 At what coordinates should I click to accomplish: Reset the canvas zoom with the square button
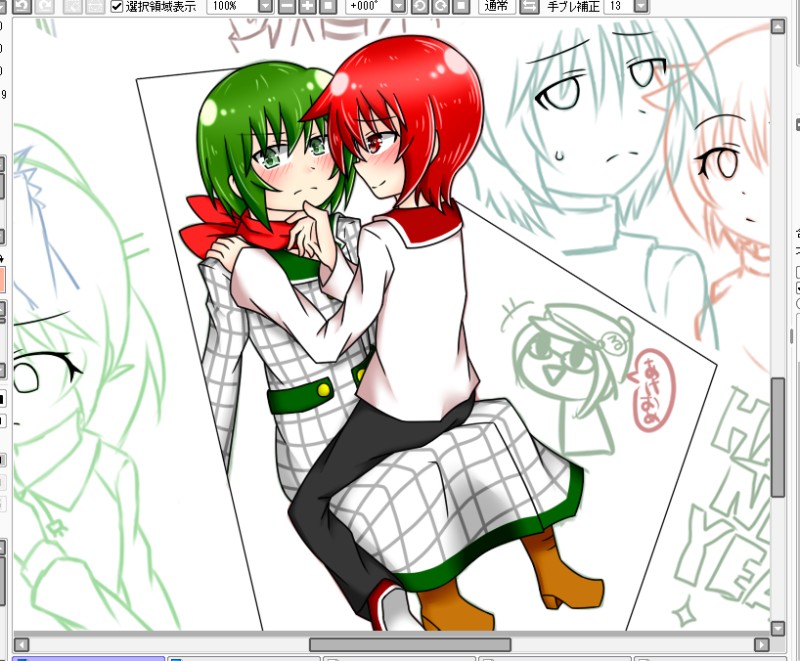point(328,6)
